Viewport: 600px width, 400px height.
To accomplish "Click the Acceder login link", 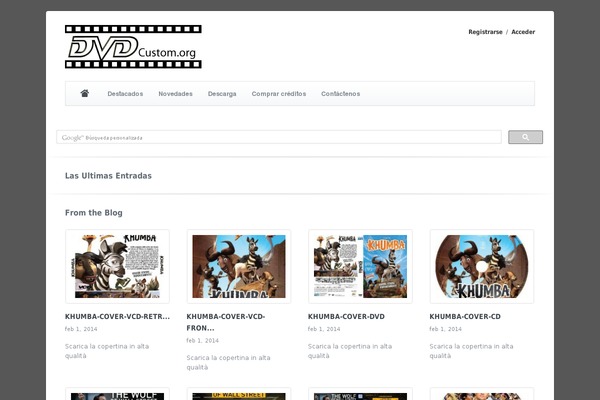I will [523, 32].
